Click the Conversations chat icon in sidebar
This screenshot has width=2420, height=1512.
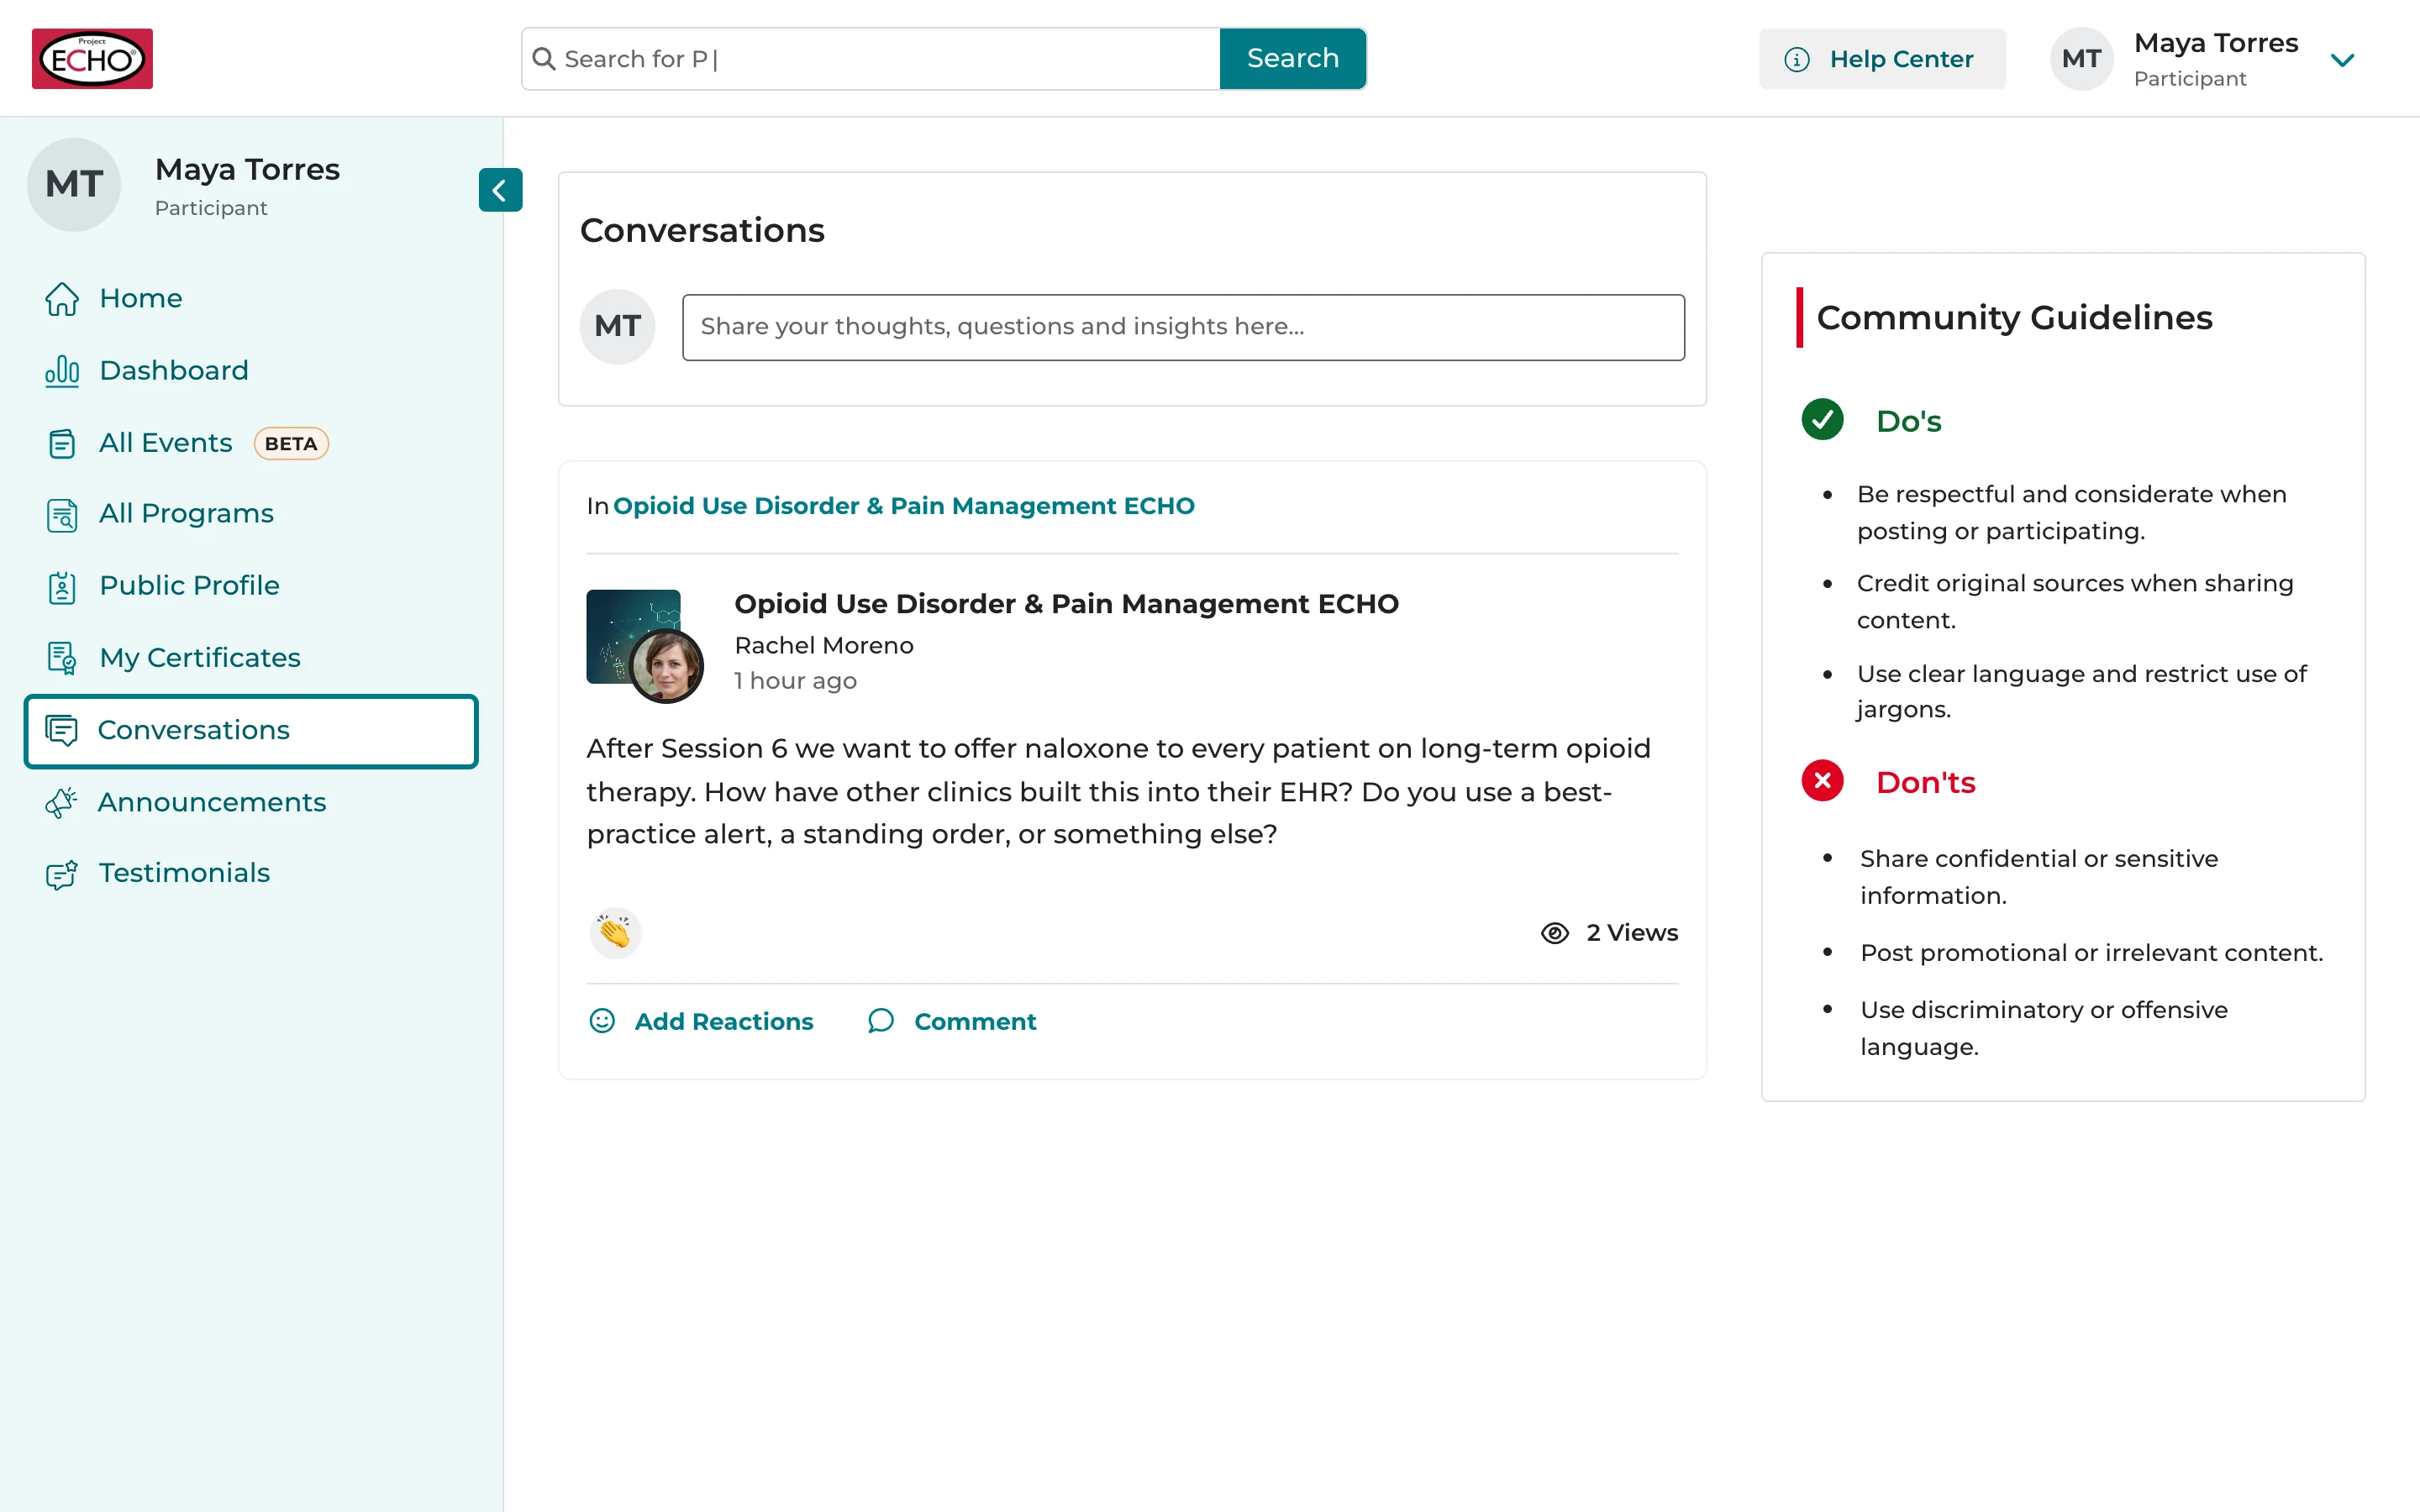pyautogui.click(x=62, y=730)
